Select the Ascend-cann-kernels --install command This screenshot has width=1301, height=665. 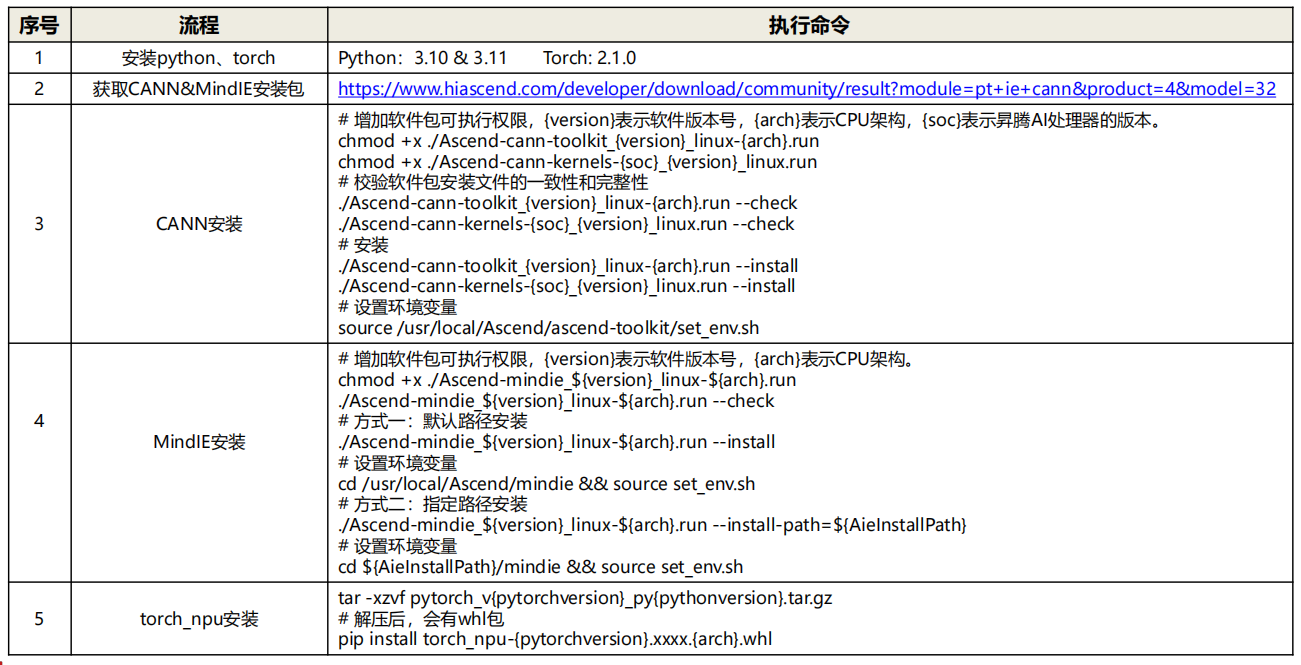(x=567, y=286)
